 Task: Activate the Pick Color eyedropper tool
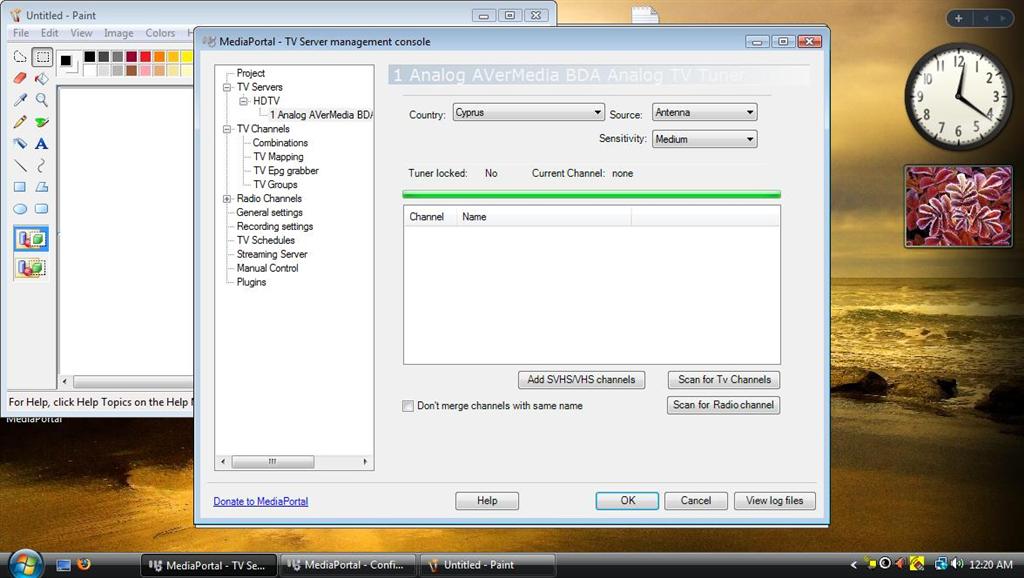20,100
